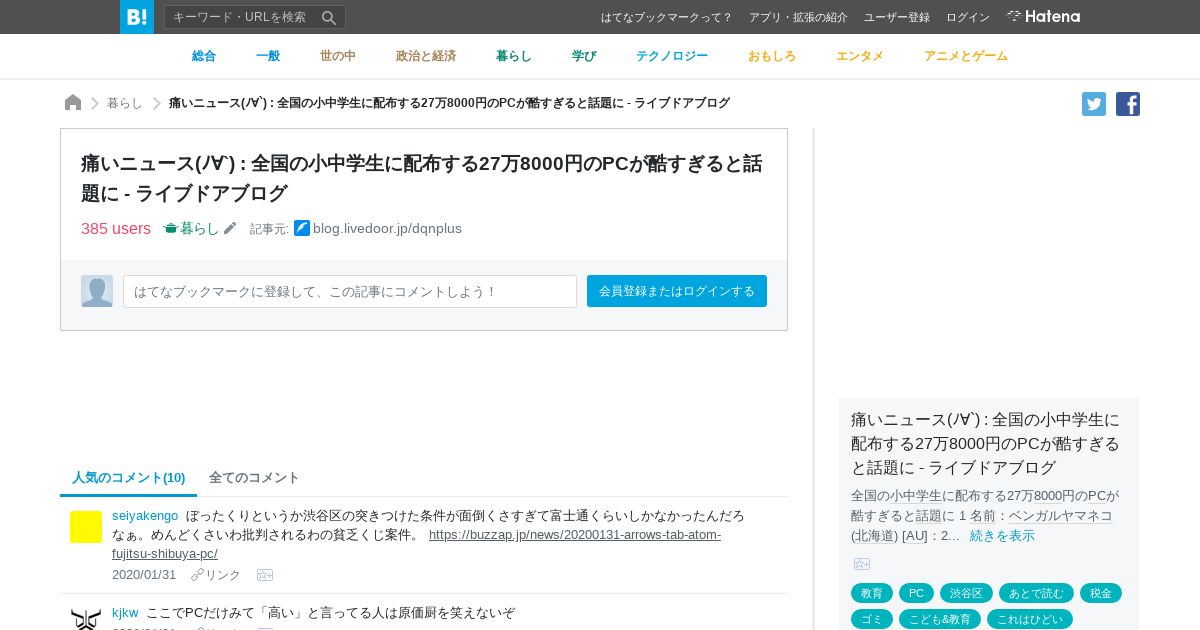Switch to 人気のコメント(10) tab

129,478
